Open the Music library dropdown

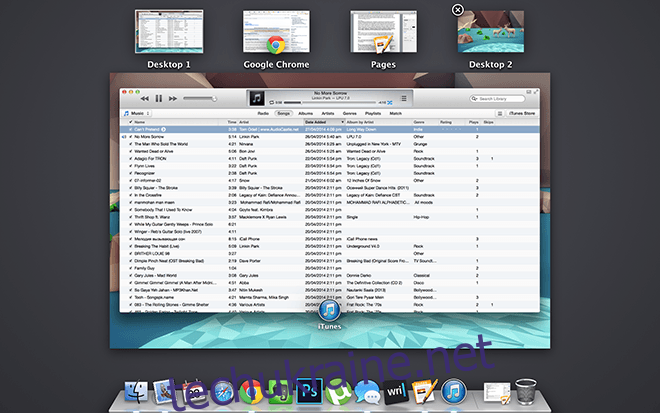click(x=137, y=113)
